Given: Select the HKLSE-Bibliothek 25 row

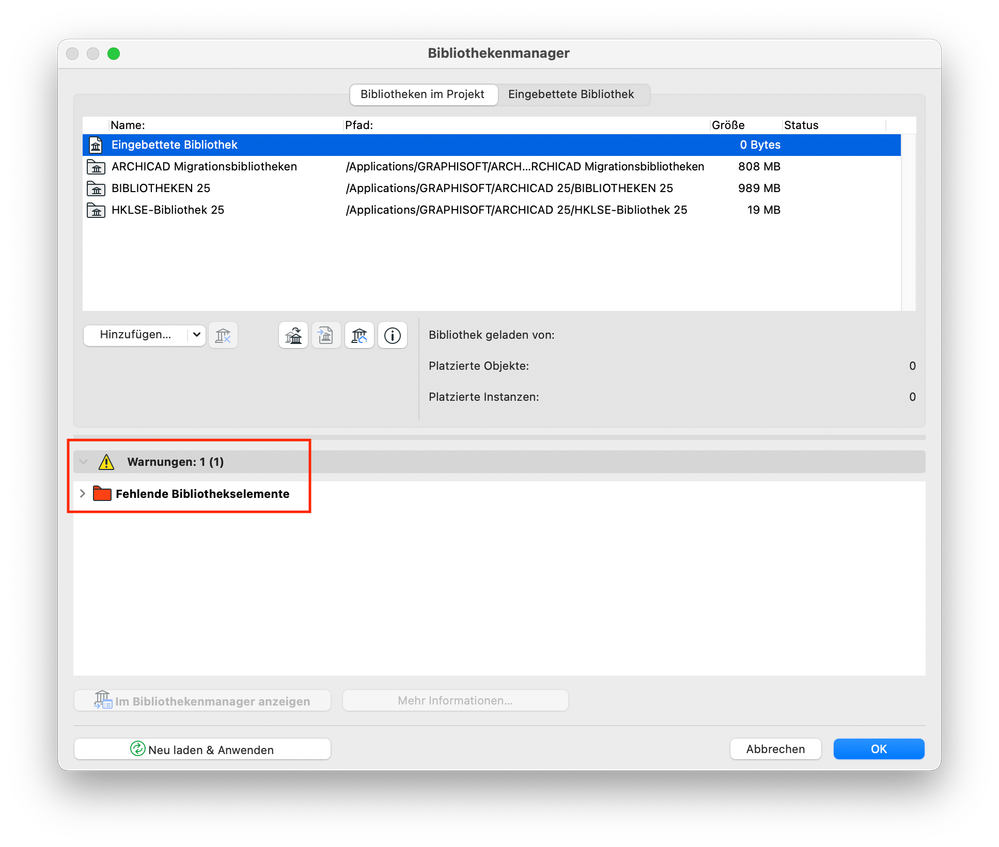Looking at the screenshot, I should 492,210.
